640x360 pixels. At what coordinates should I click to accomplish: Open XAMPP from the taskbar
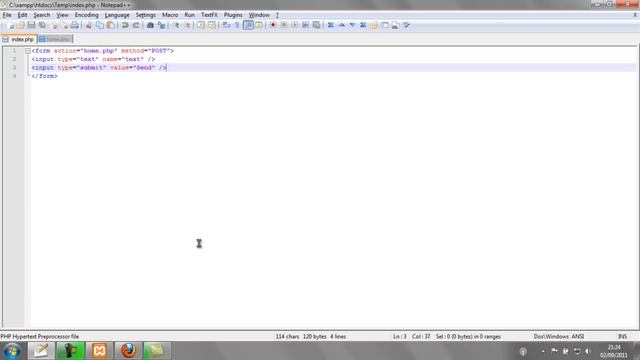(99, 351)
